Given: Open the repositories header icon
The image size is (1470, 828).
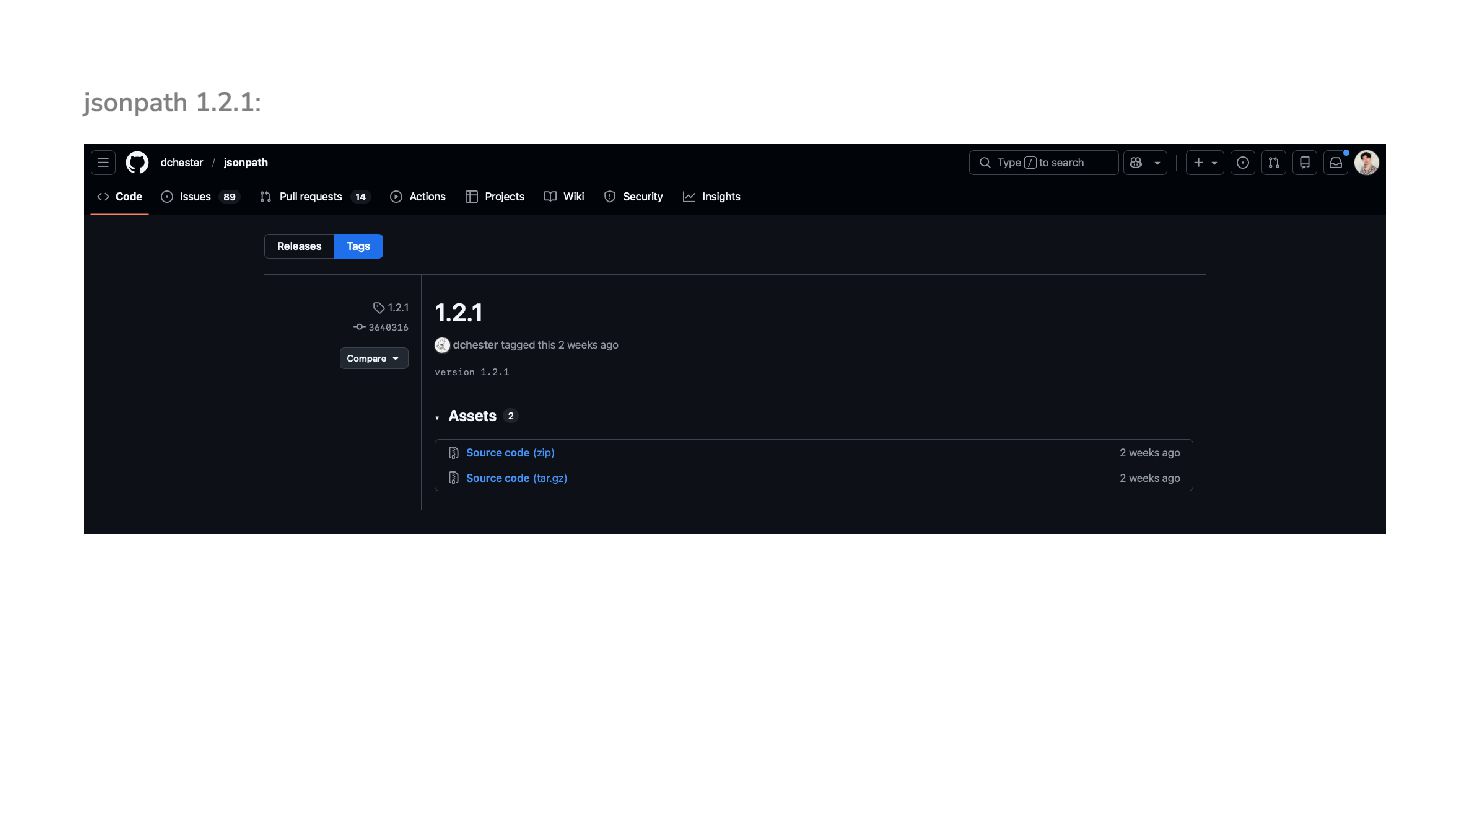Looking at the screenshot, I should click(1305, 162).
